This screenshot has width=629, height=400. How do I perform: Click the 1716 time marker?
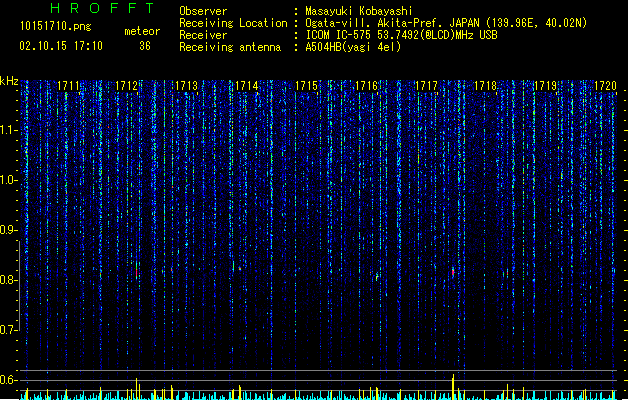tap(366, 86)
